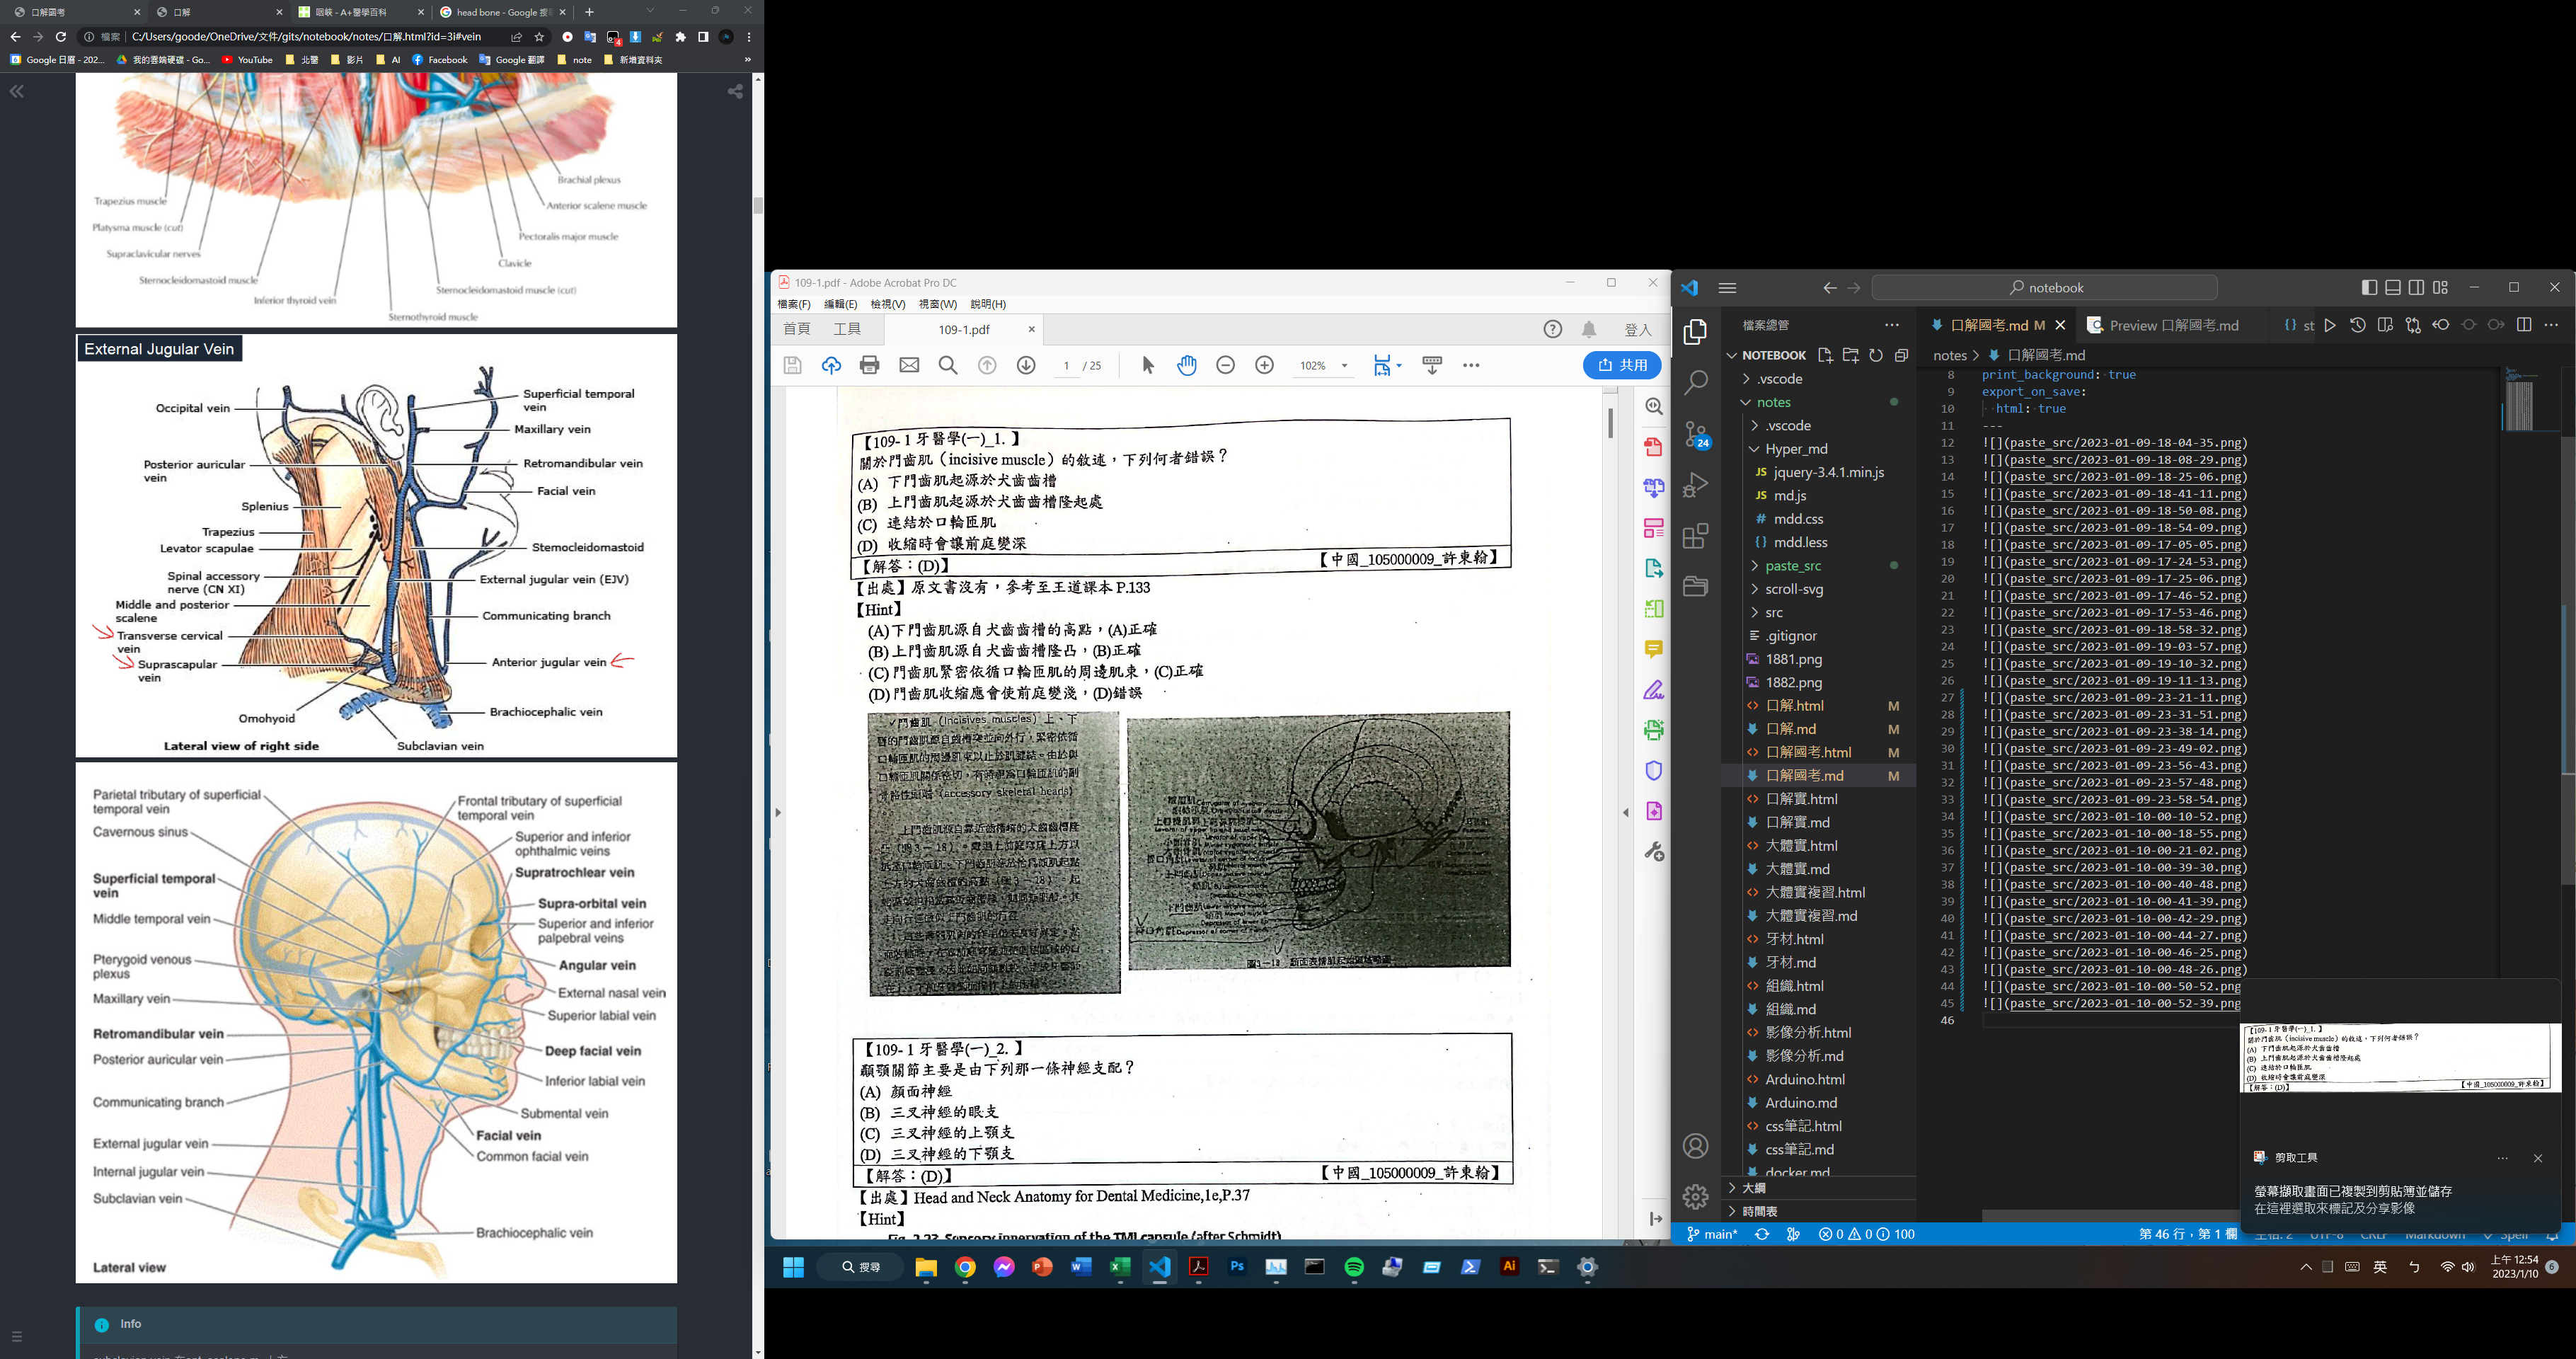Open VS Code Source Control view
This screenshot has height=1359, width=2576.
click(1695, 434)
